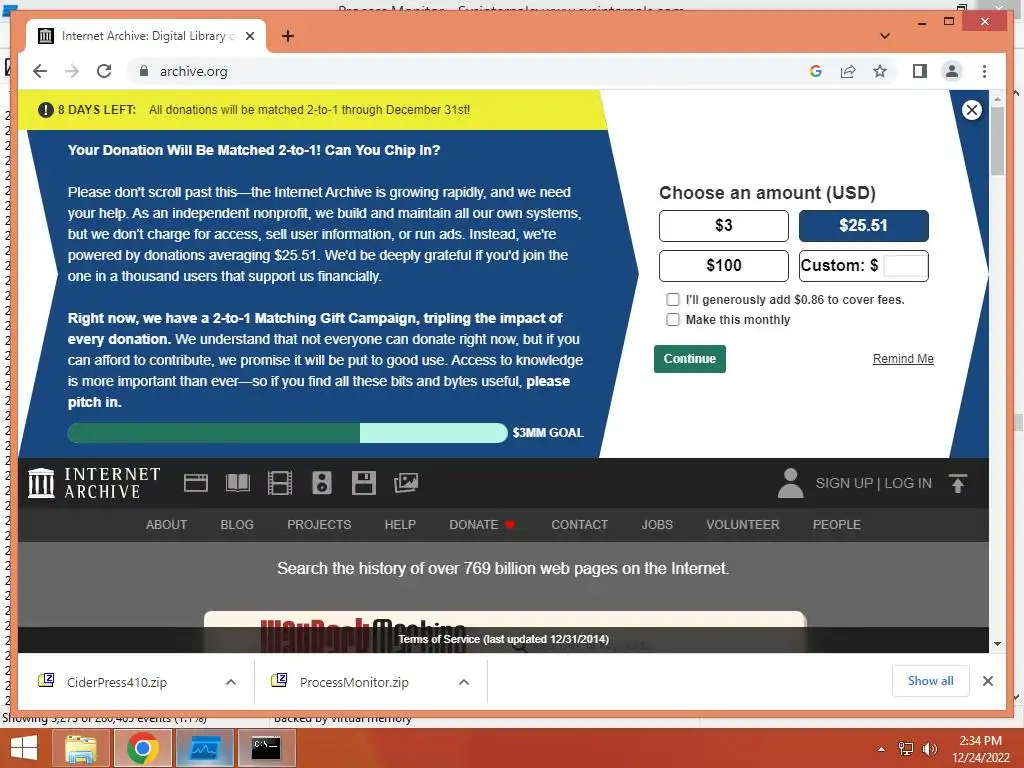The image size is (1024, 768).
Task: Open the Audio speaker icon
Action: tap(322, 483)
